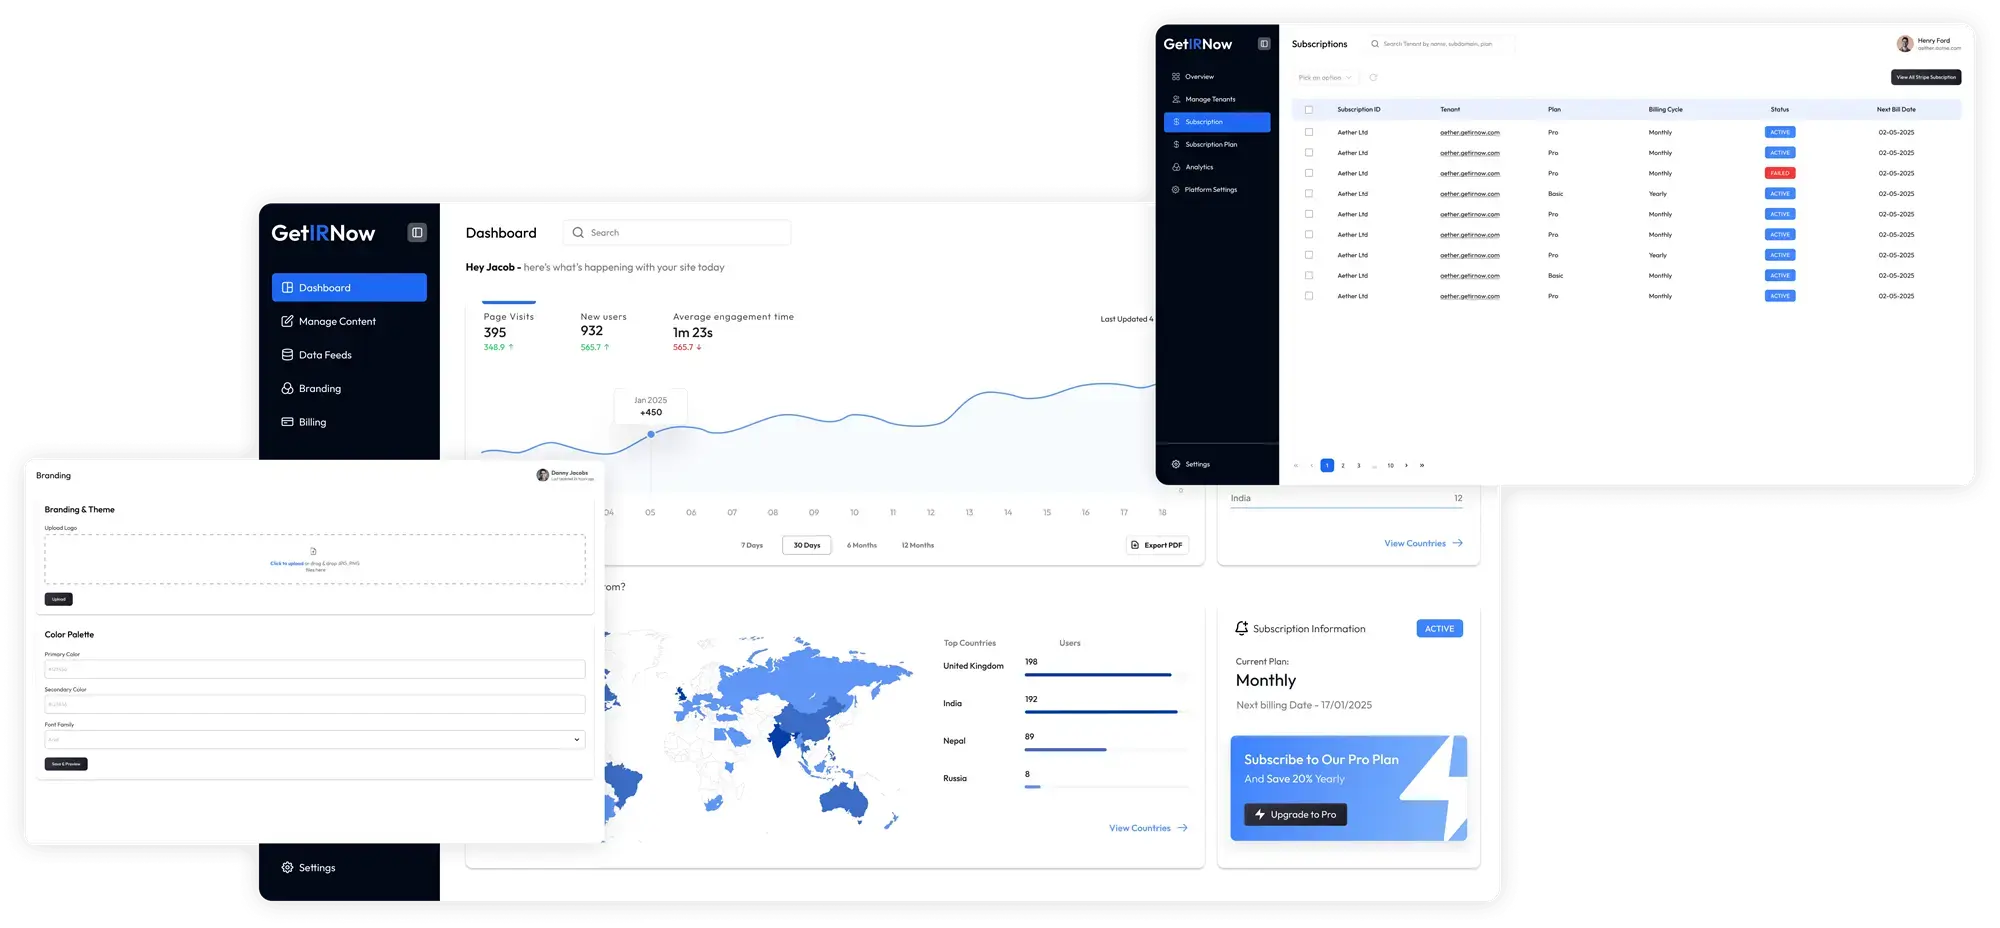Click the Dashboard grid icon in sidebar
The height and width of the screenshot is (928, 2000).
click(287, 288)
